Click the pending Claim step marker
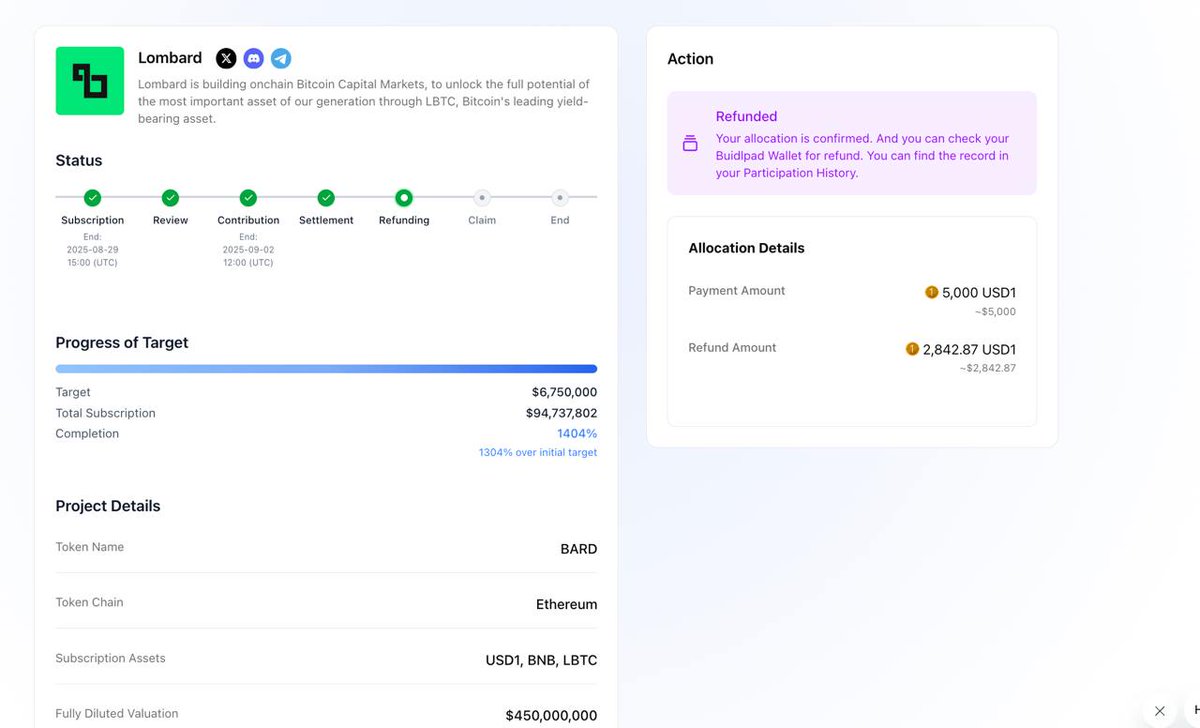The image size is (1200, 728). pos(482,198)
